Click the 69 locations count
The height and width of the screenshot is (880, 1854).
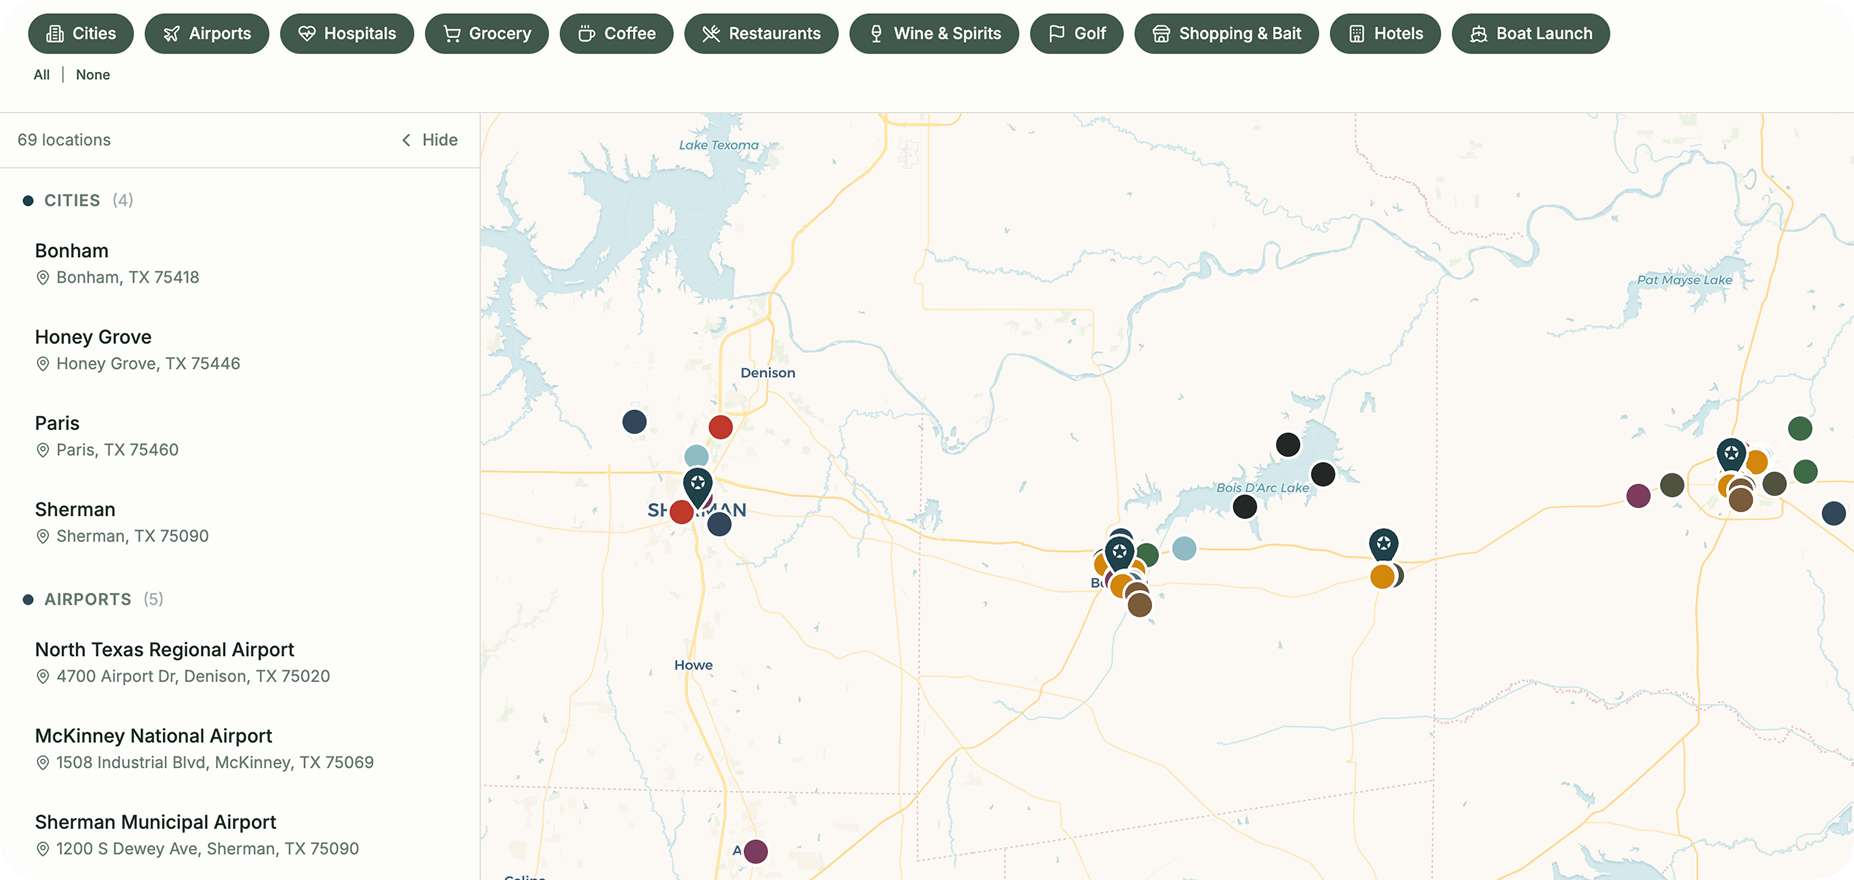tap(64, 140)
